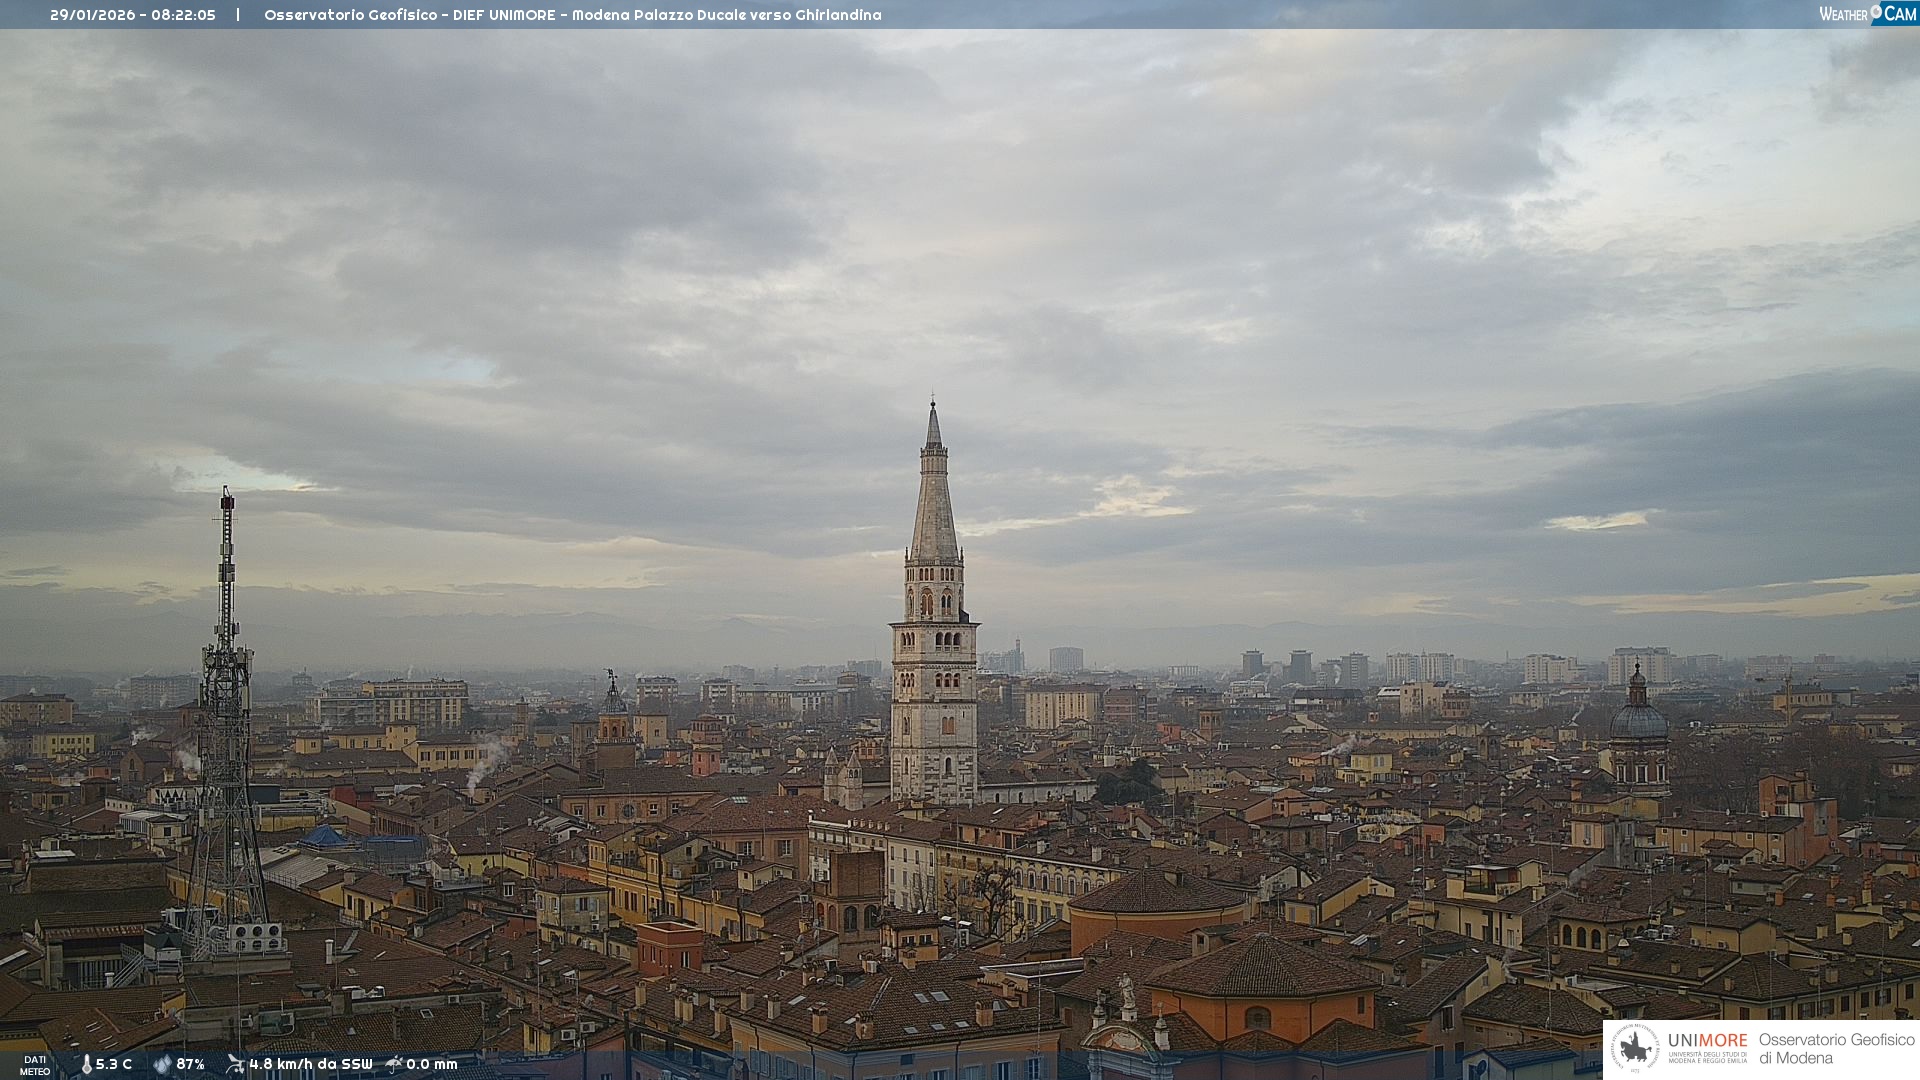
Task: Click the humidity water drops icon
Action: 162,1064
